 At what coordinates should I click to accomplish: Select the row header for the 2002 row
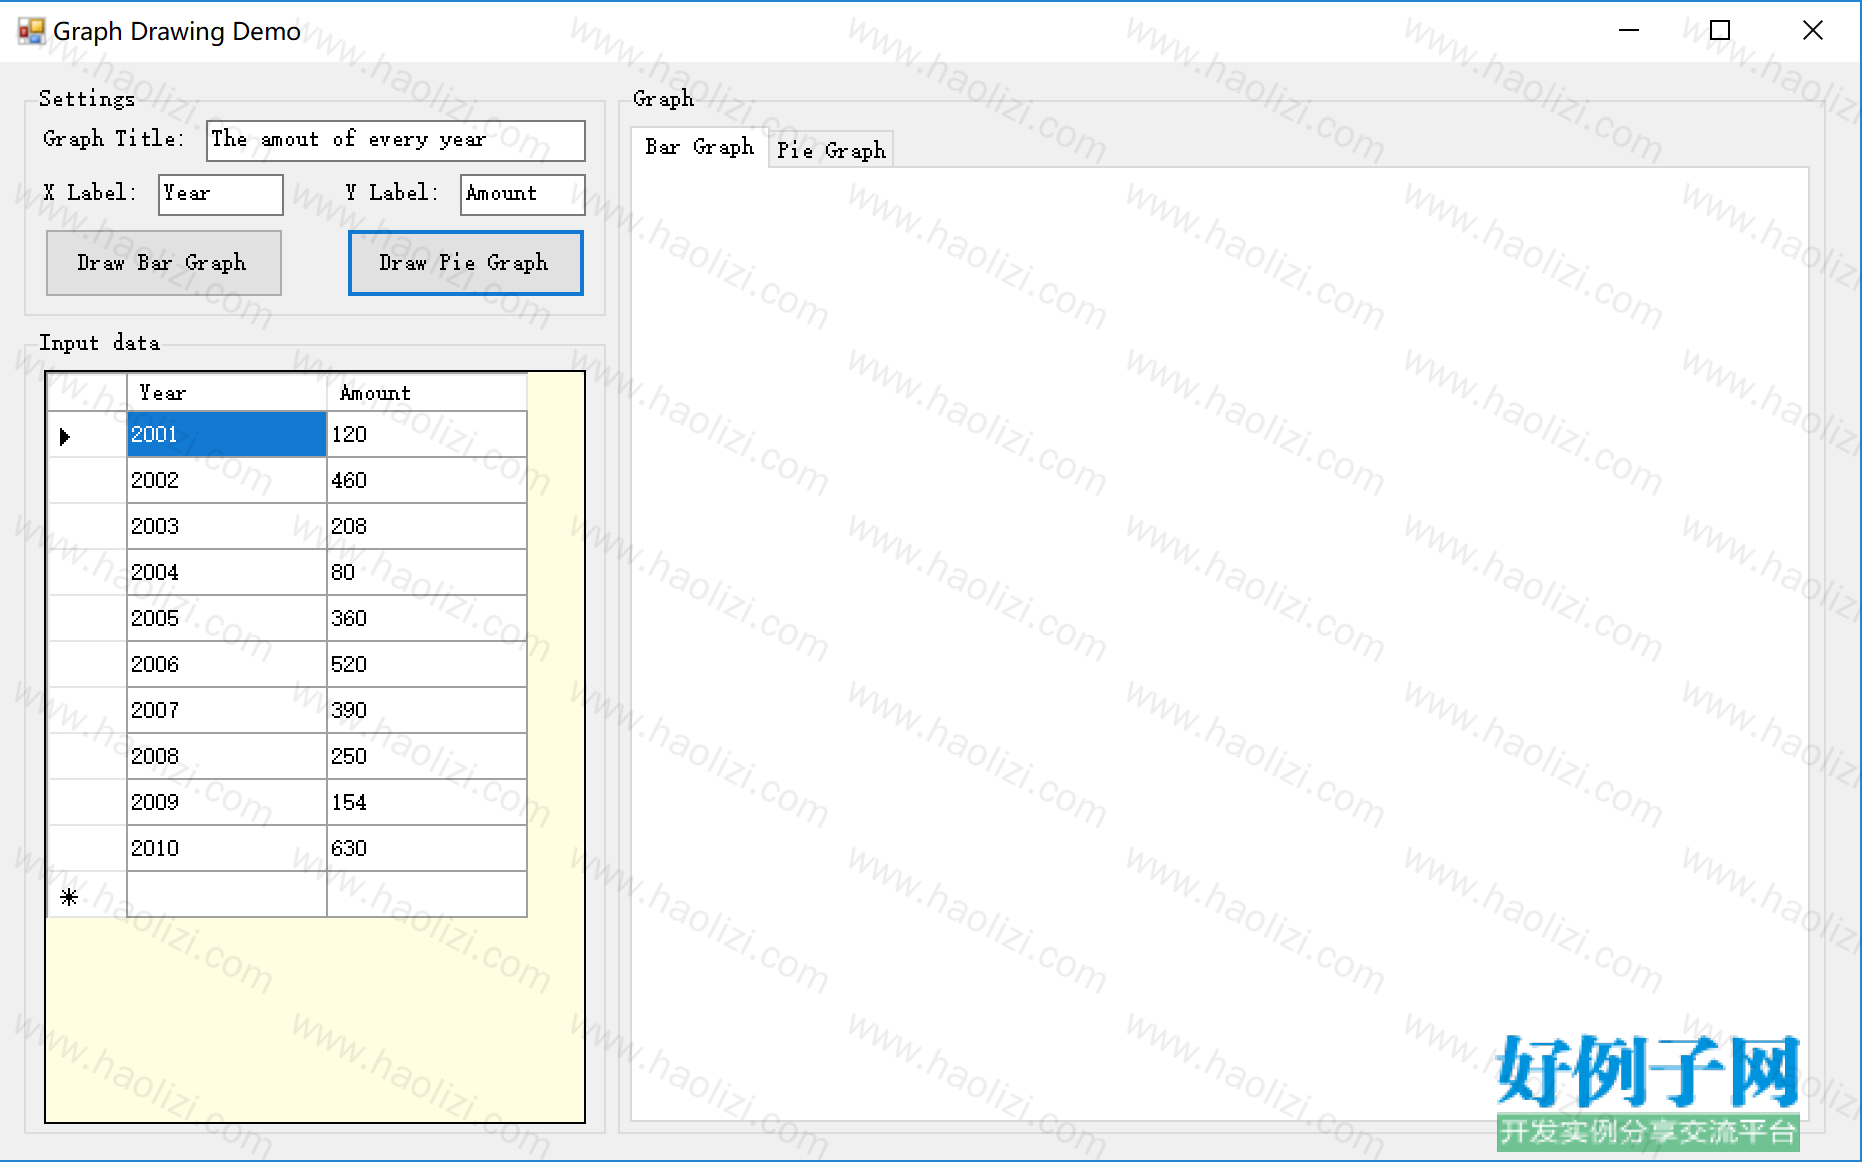tap(87, 481)
